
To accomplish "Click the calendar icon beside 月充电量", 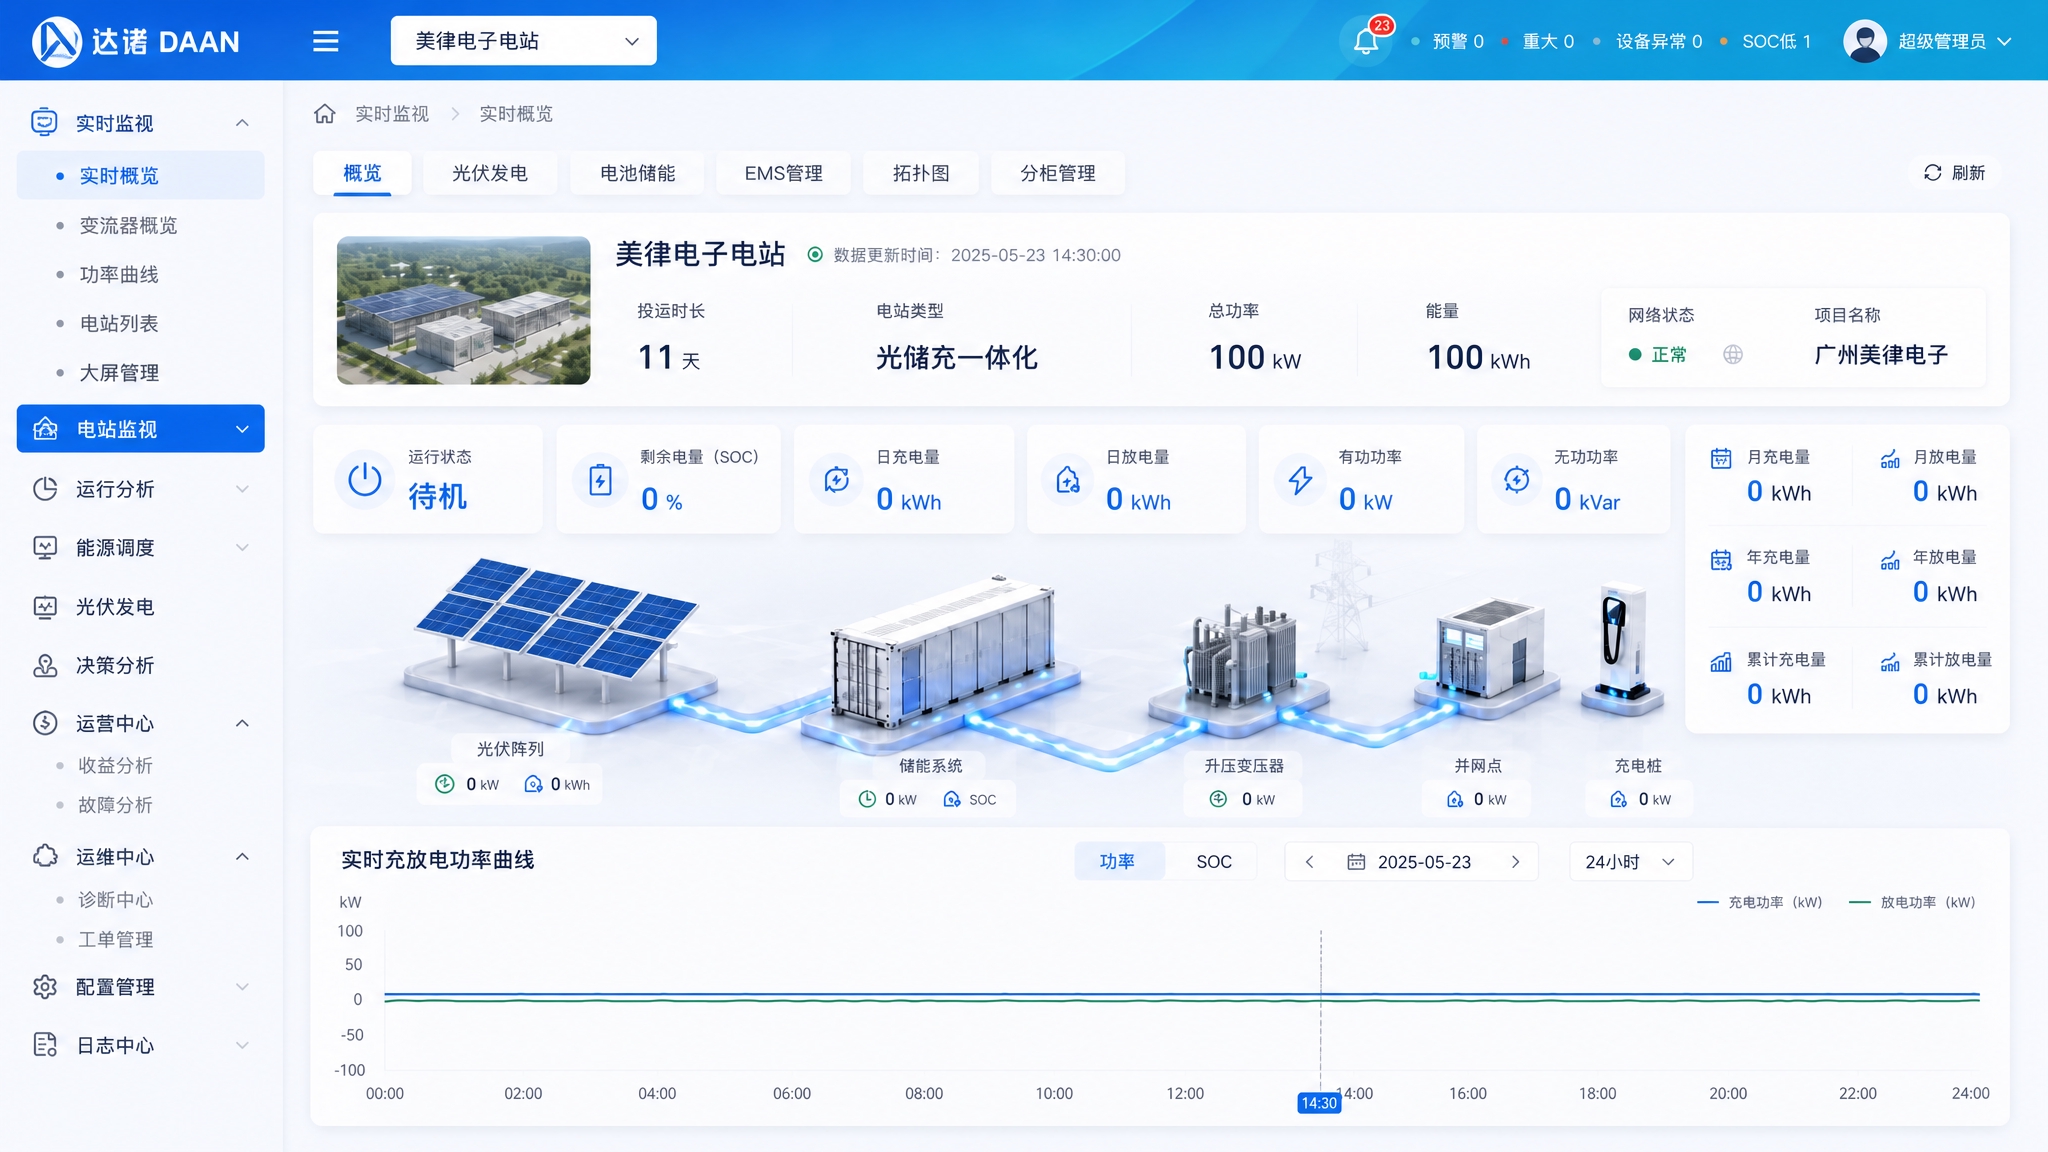I will (1721, 458).
